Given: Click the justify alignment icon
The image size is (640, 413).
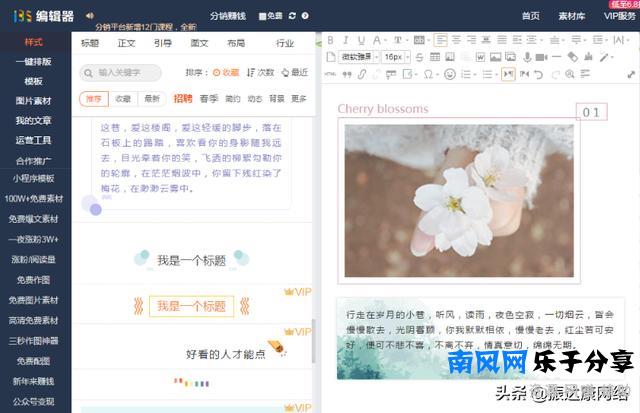Looking at the screenshot, I should click(x=502, y=40).
